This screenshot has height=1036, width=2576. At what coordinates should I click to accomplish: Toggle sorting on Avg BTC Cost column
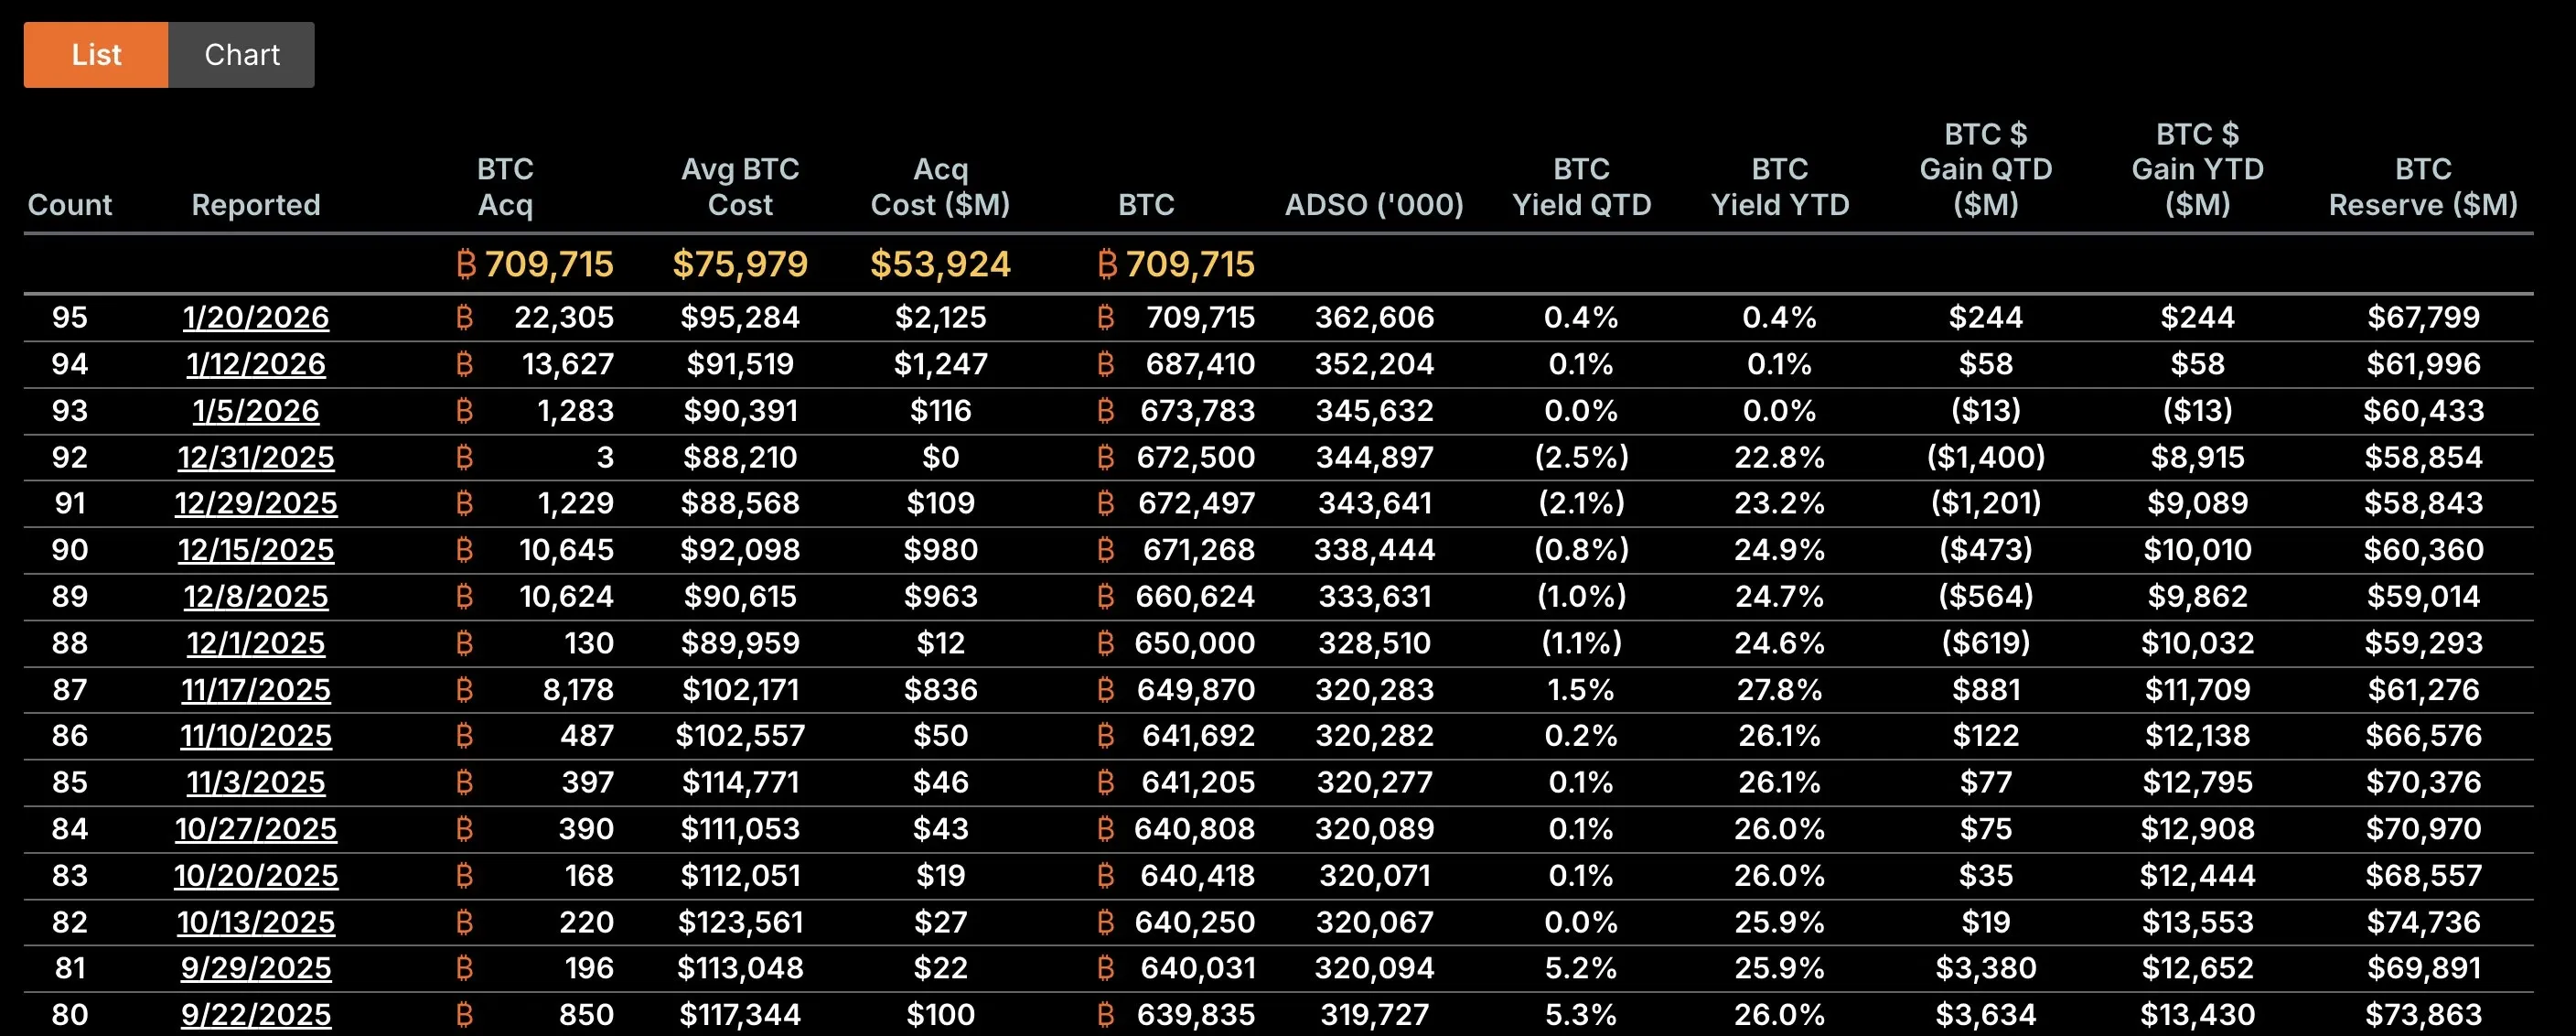tap(740, 187)
